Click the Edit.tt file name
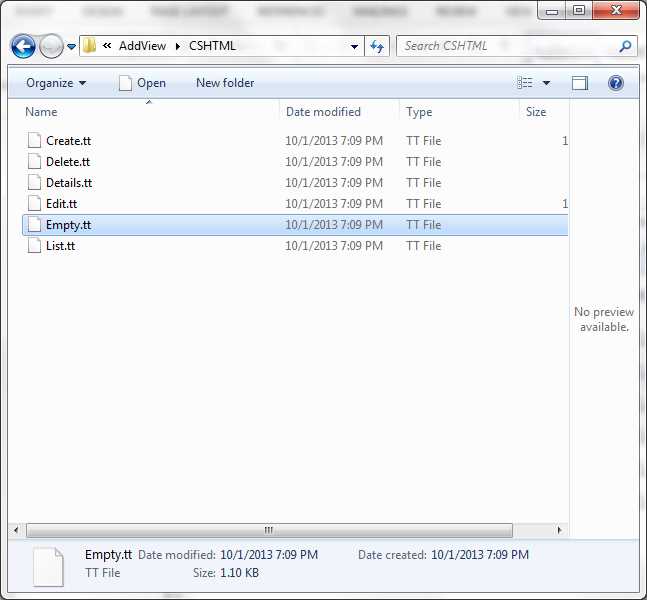The image size is (647, 600). click(x=61, y=204)
